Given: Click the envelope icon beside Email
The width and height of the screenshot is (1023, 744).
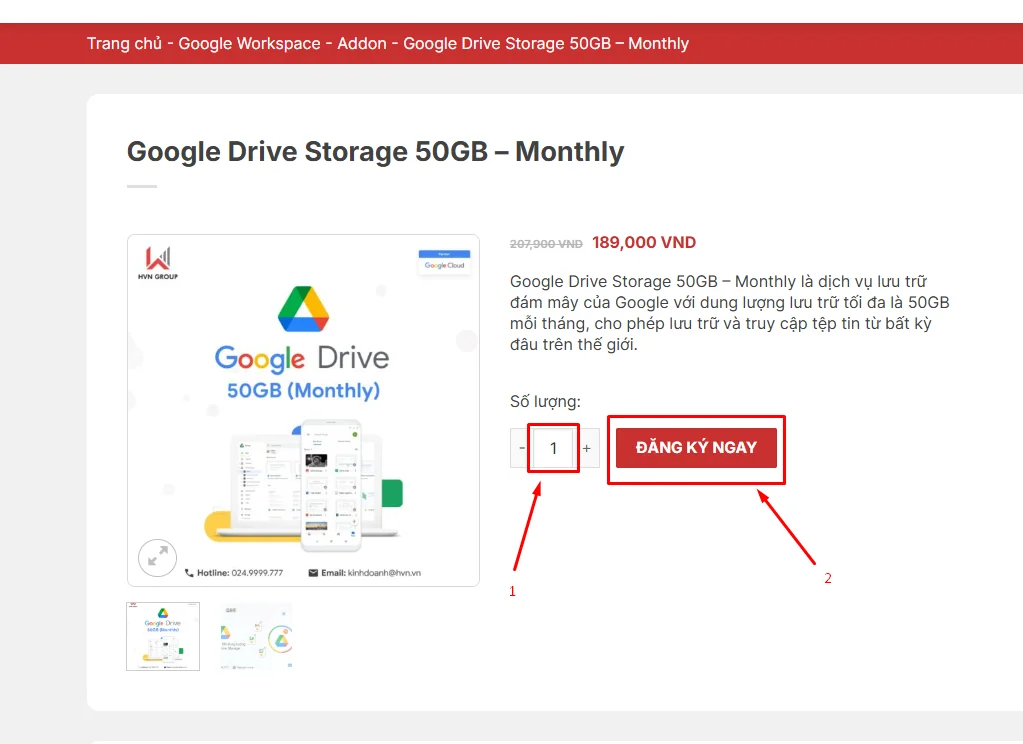Looking at the screenshot, I should [x=313, y=573].
